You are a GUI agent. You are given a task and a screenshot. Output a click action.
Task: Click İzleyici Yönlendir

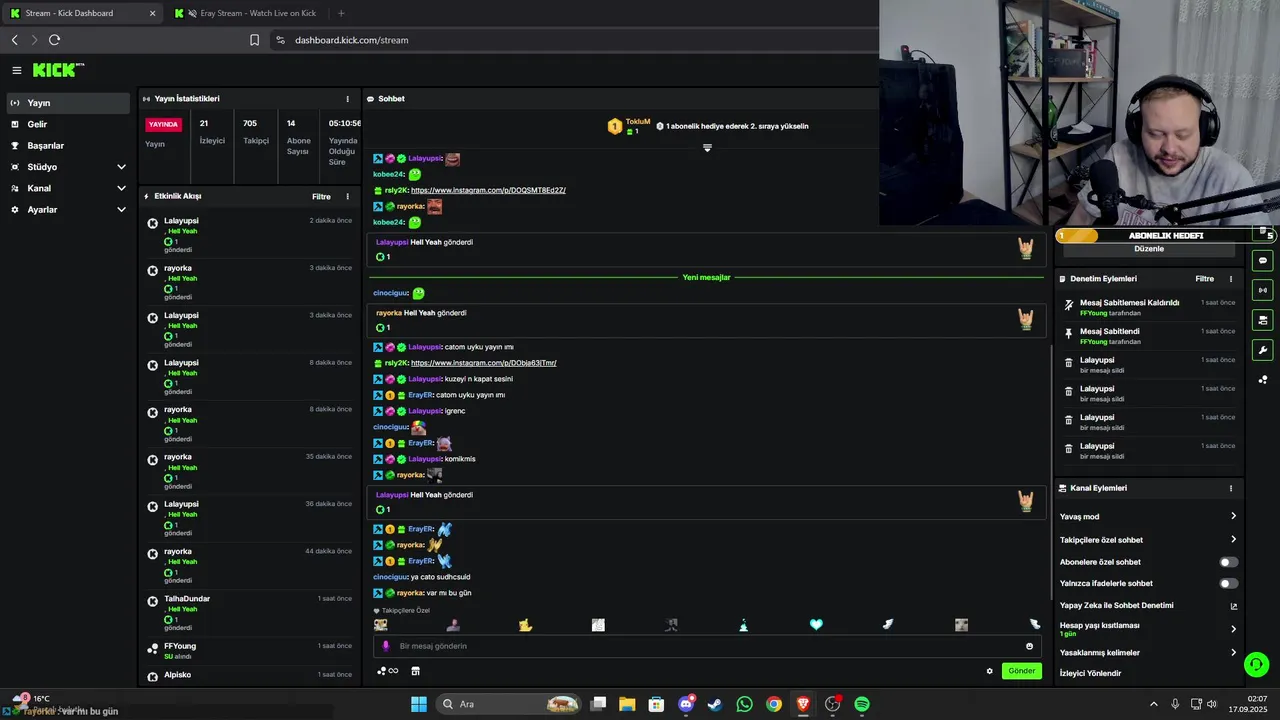[x=1090, y=673]
